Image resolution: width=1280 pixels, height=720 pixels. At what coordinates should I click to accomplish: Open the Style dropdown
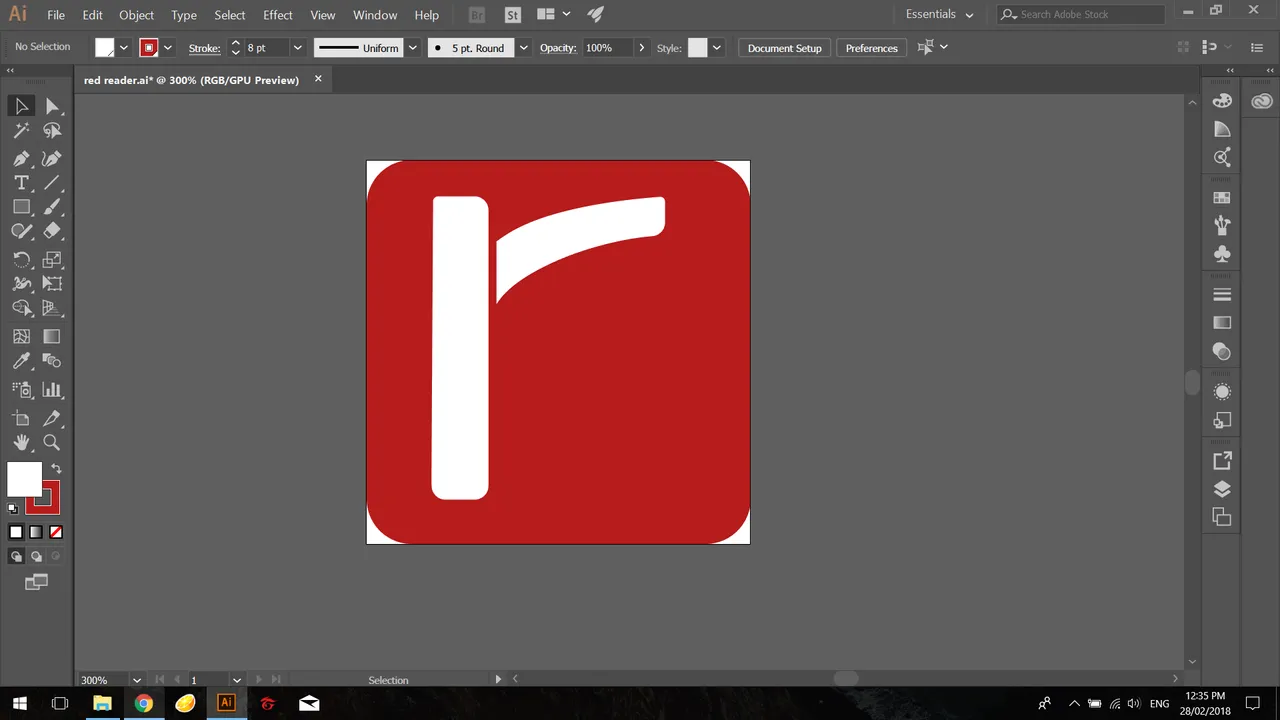[x=716, y=48]
